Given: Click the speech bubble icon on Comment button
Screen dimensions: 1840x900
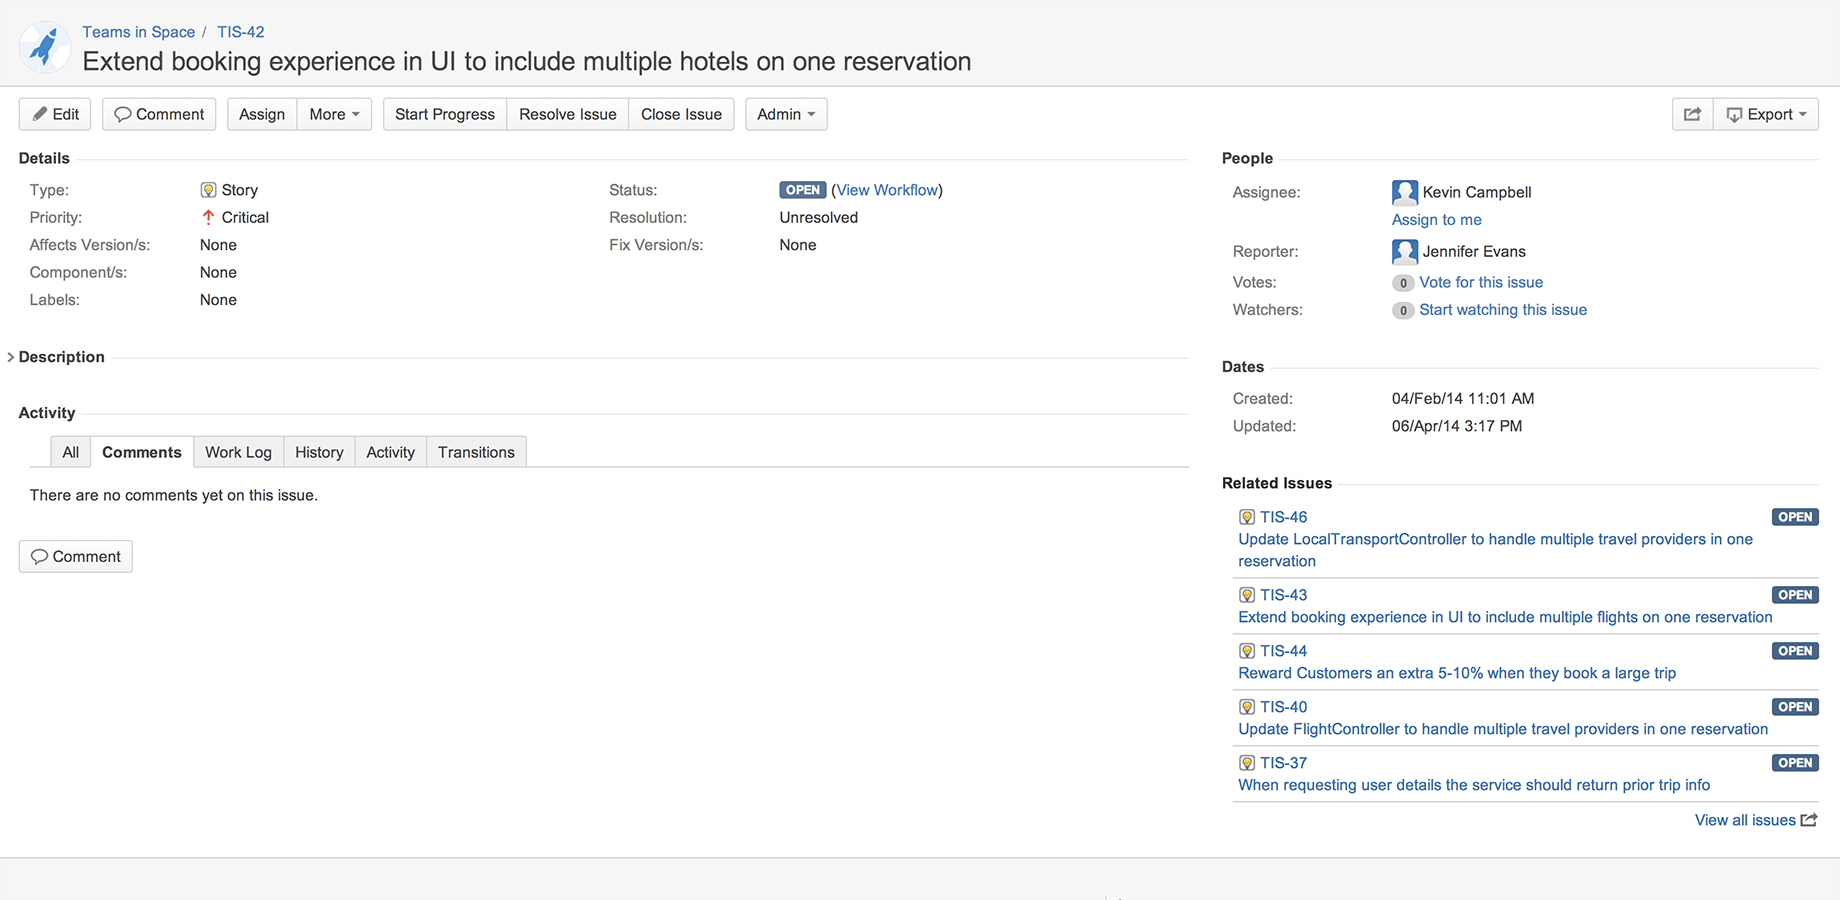Looking at the screenshot, I should pos(122,114).
